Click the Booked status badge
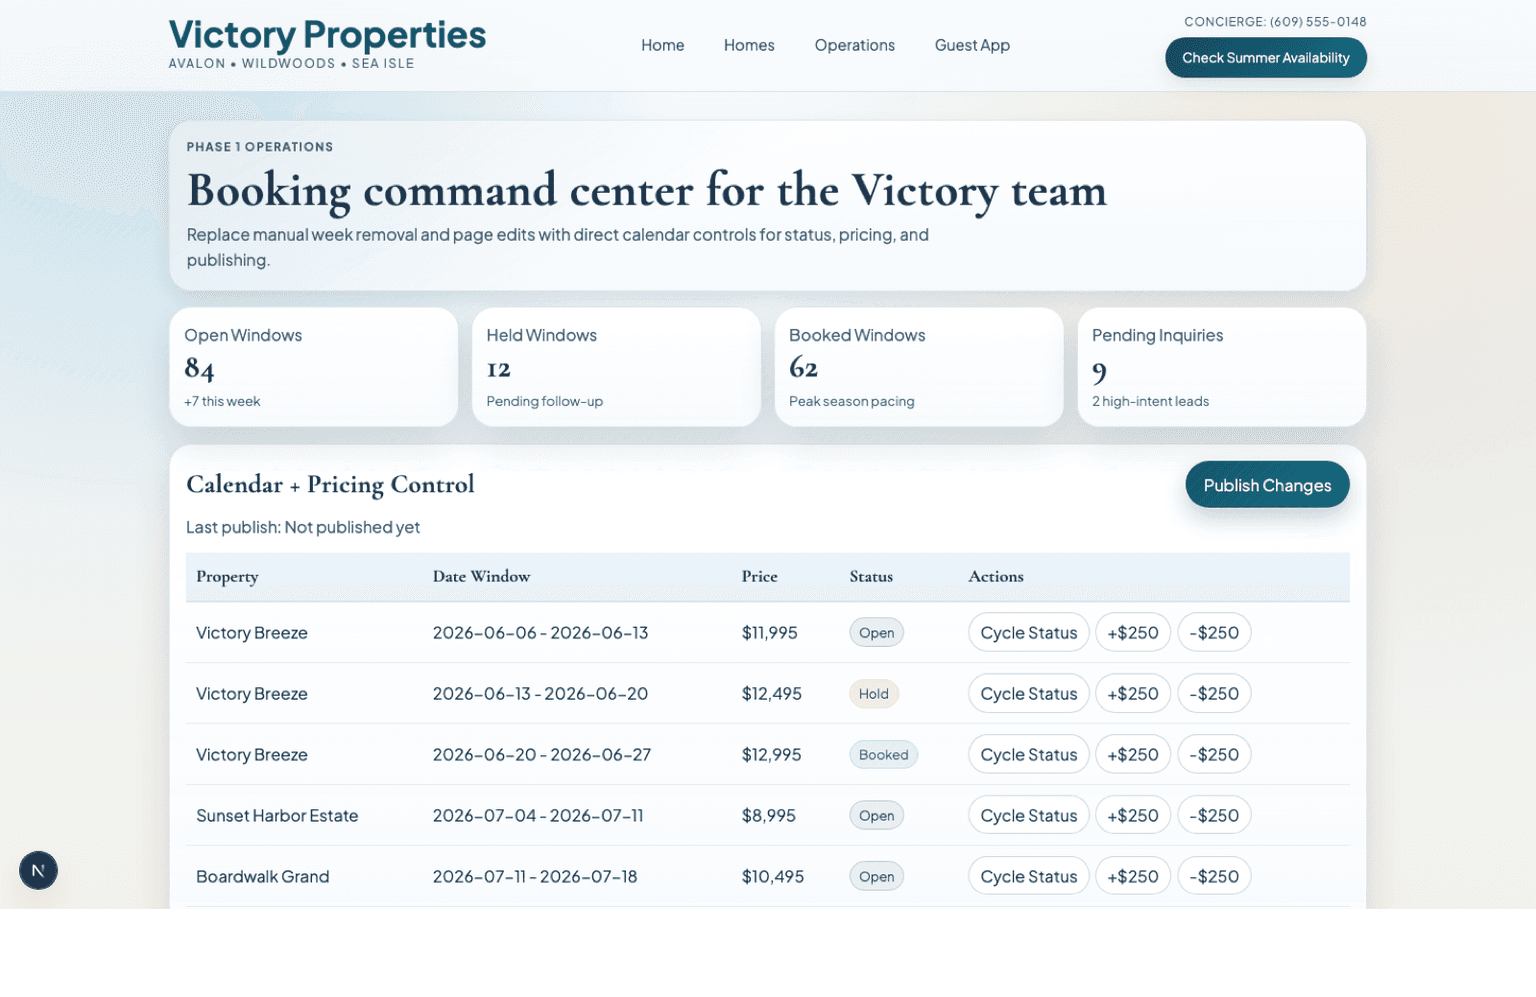 [x=883, y=755]
